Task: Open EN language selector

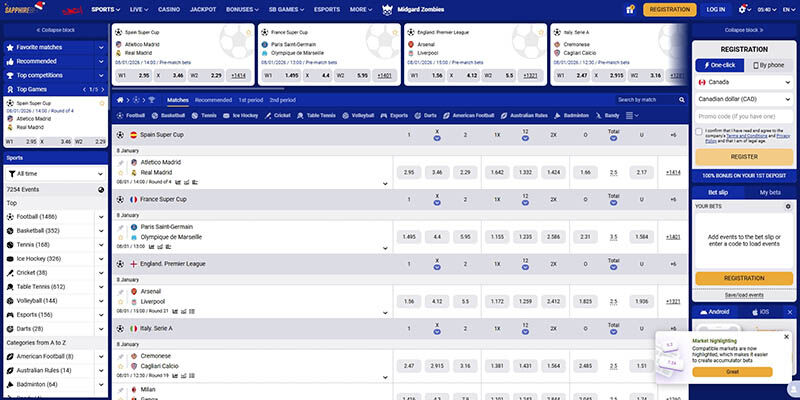Action: [788, 9]
